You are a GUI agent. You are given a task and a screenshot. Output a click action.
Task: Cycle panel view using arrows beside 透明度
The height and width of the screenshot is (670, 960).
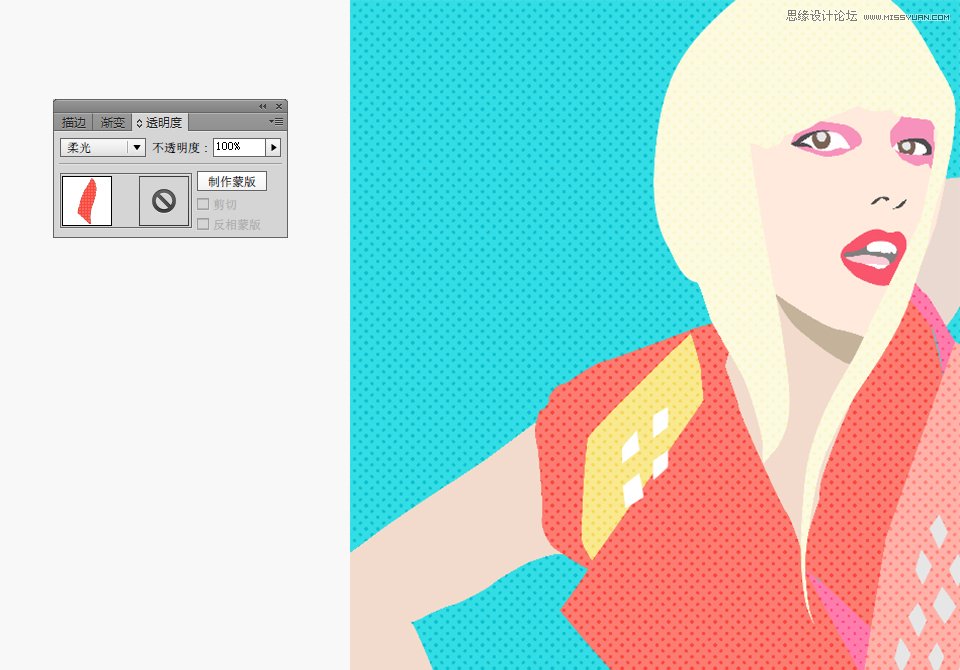click(x=140, y=123)
